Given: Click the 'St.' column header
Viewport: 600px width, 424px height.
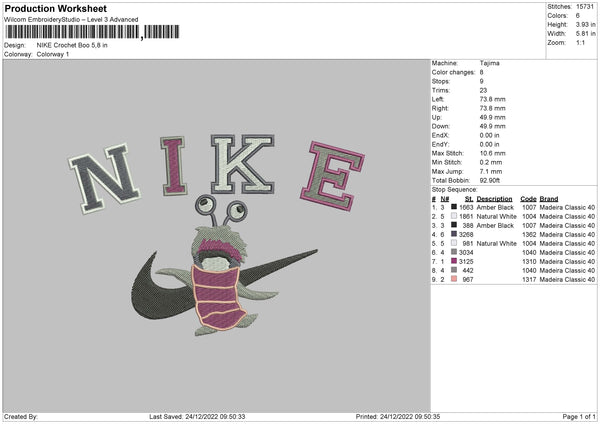Looking at the screenshot, I should click(469, 199).
